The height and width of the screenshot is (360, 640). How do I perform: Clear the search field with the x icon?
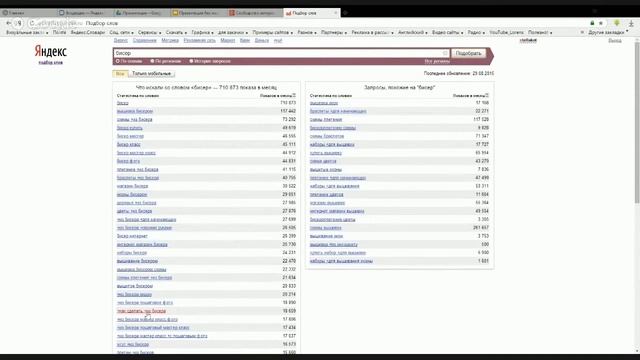(445, 53)
